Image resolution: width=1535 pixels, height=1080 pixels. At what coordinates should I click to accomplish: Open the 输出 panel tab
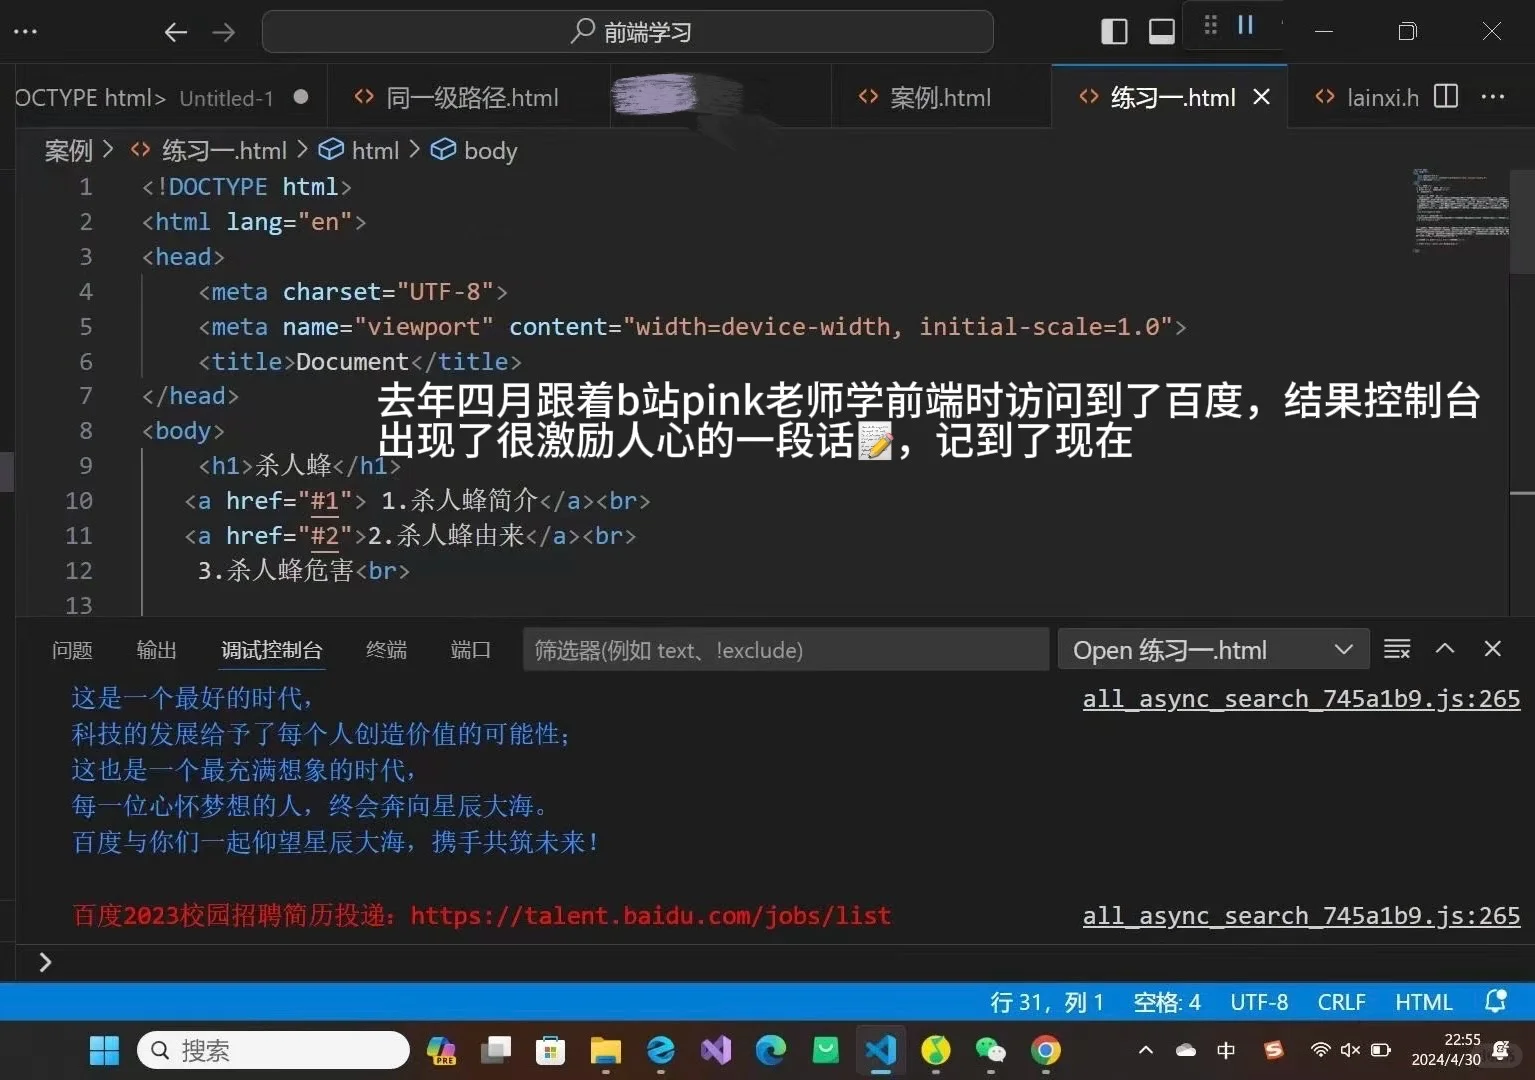coord(156,650)
